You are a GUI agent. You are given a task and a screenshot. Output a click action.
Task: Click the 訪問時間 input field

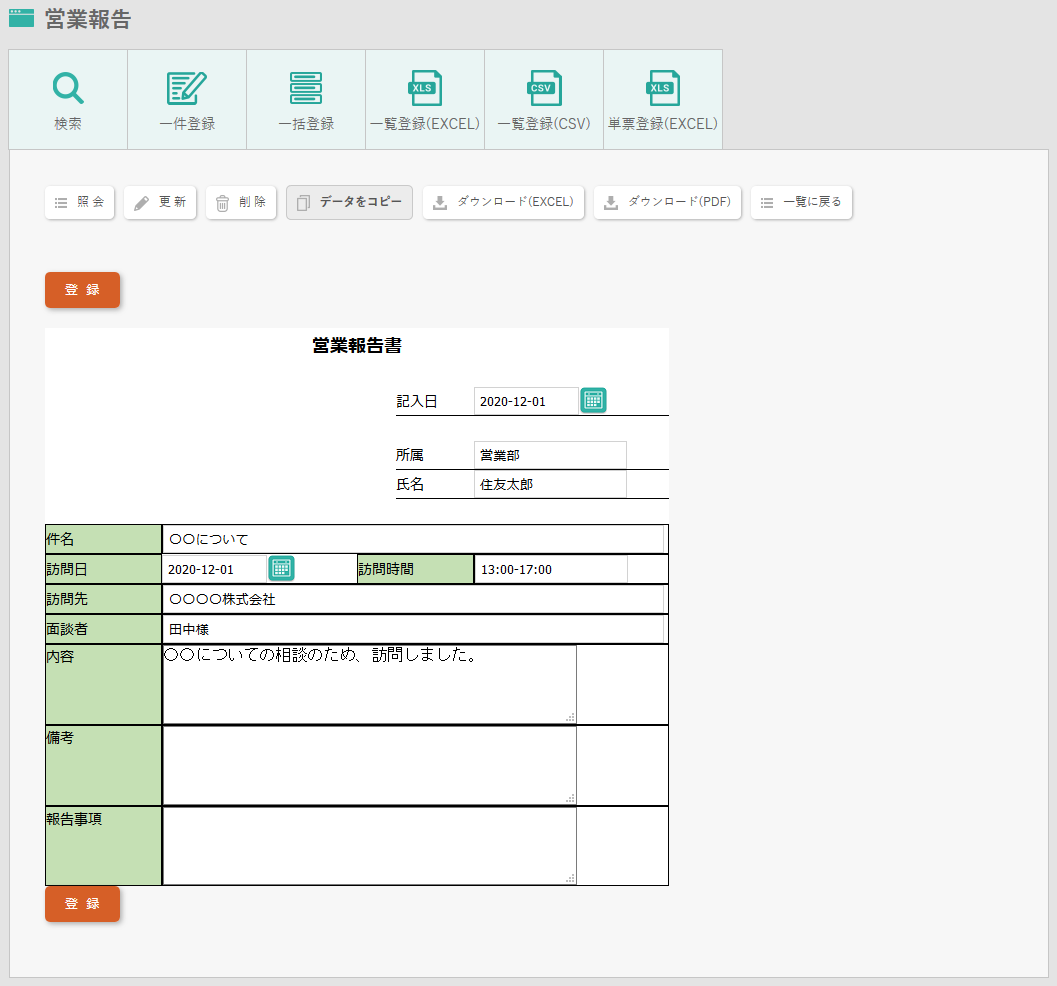[x=551, y=569]
